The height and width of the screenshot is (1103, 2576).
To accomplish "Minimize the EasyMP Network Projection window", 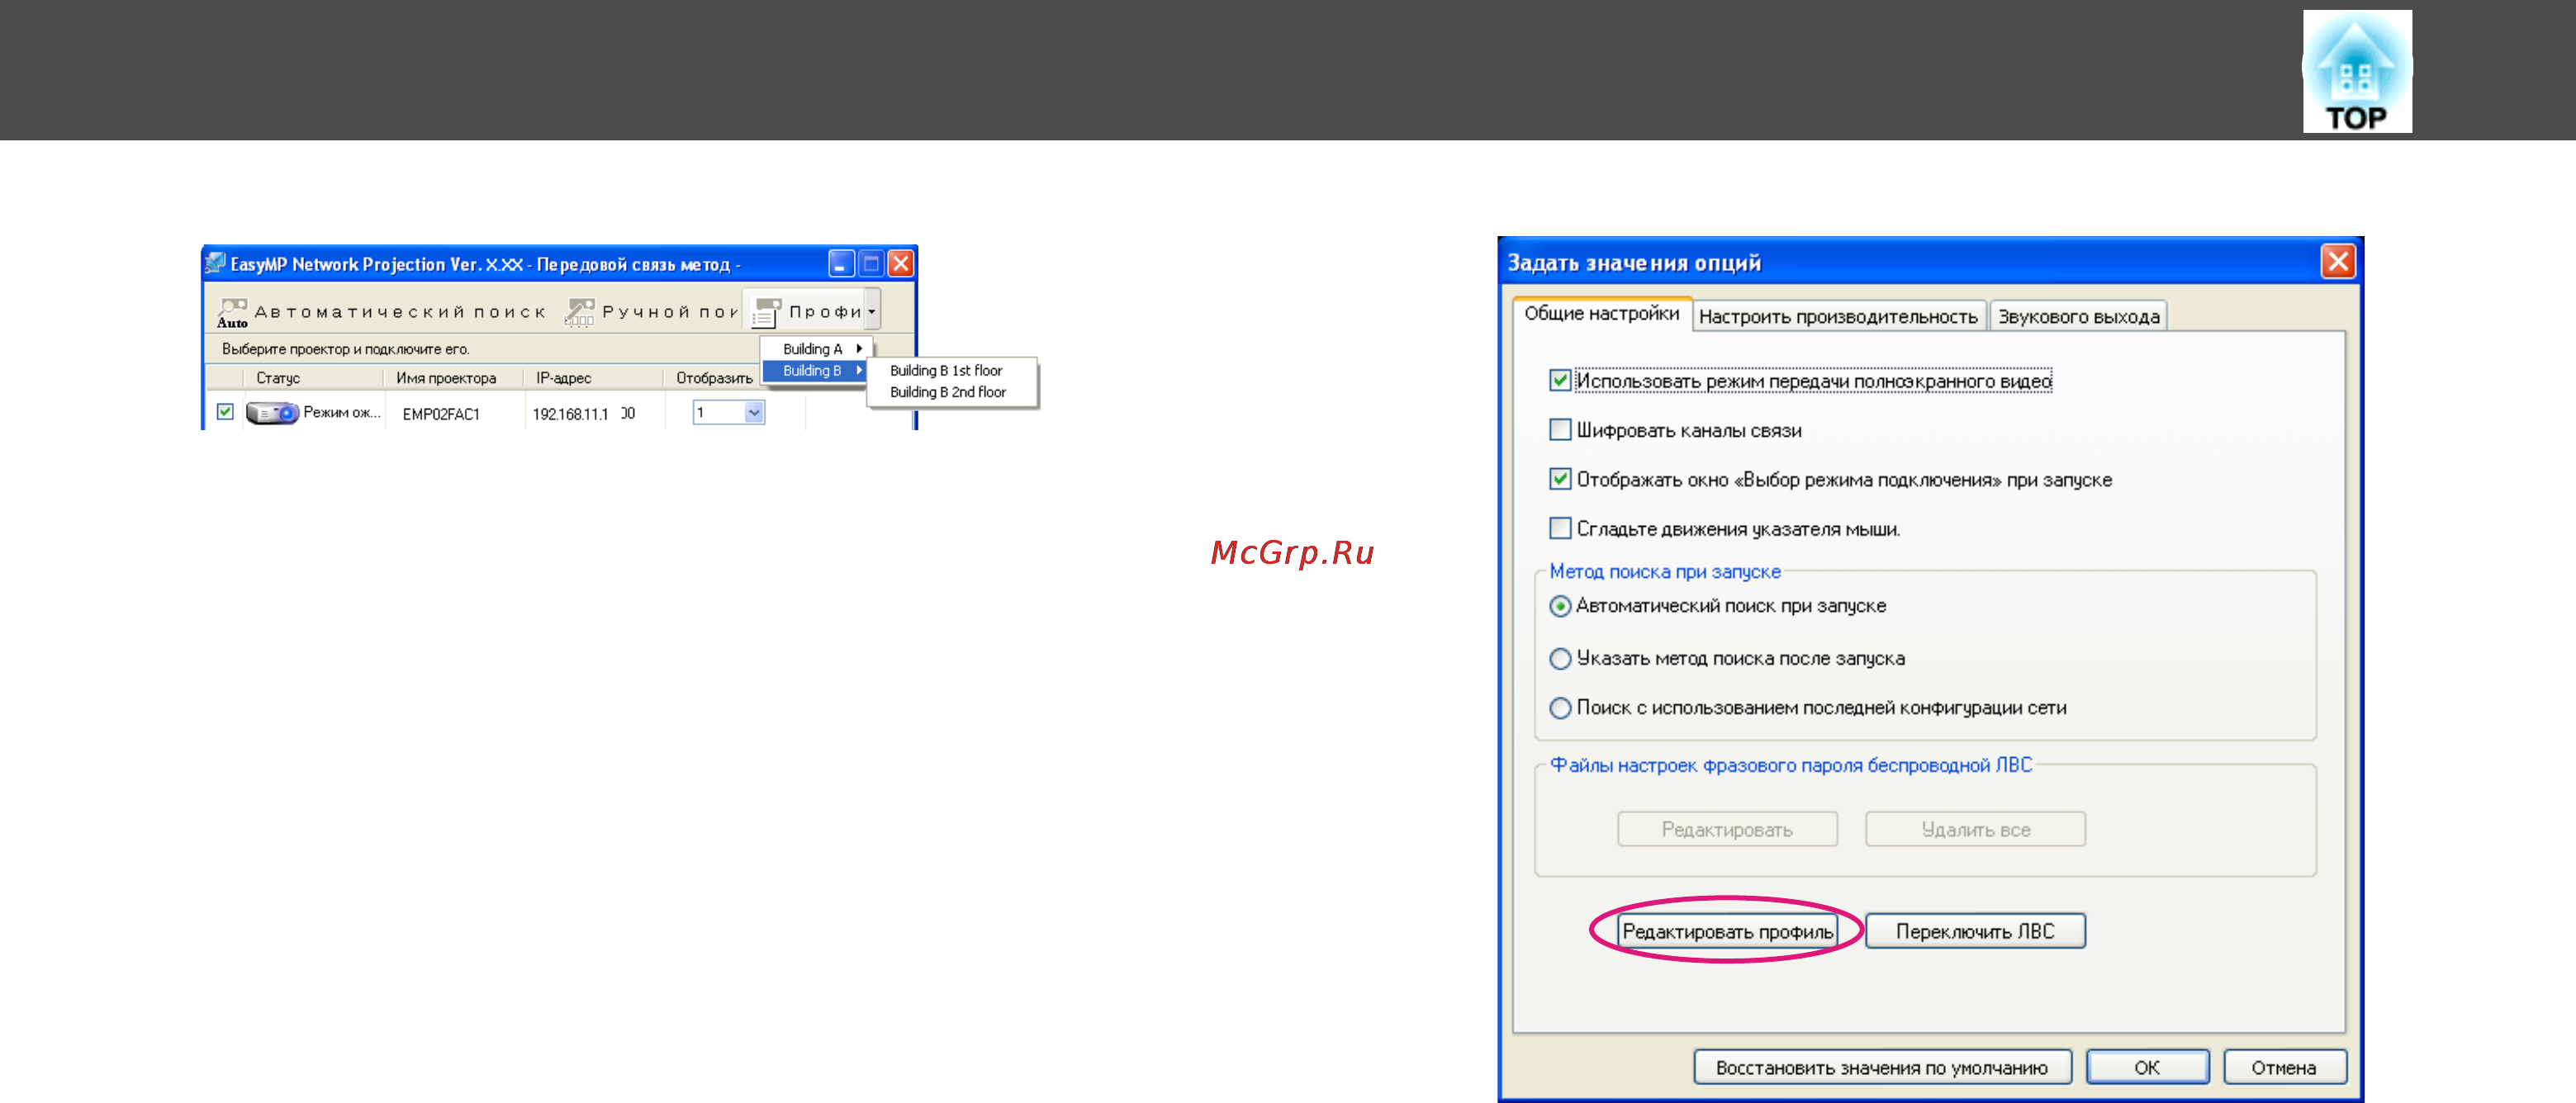I will coord(841,263).
